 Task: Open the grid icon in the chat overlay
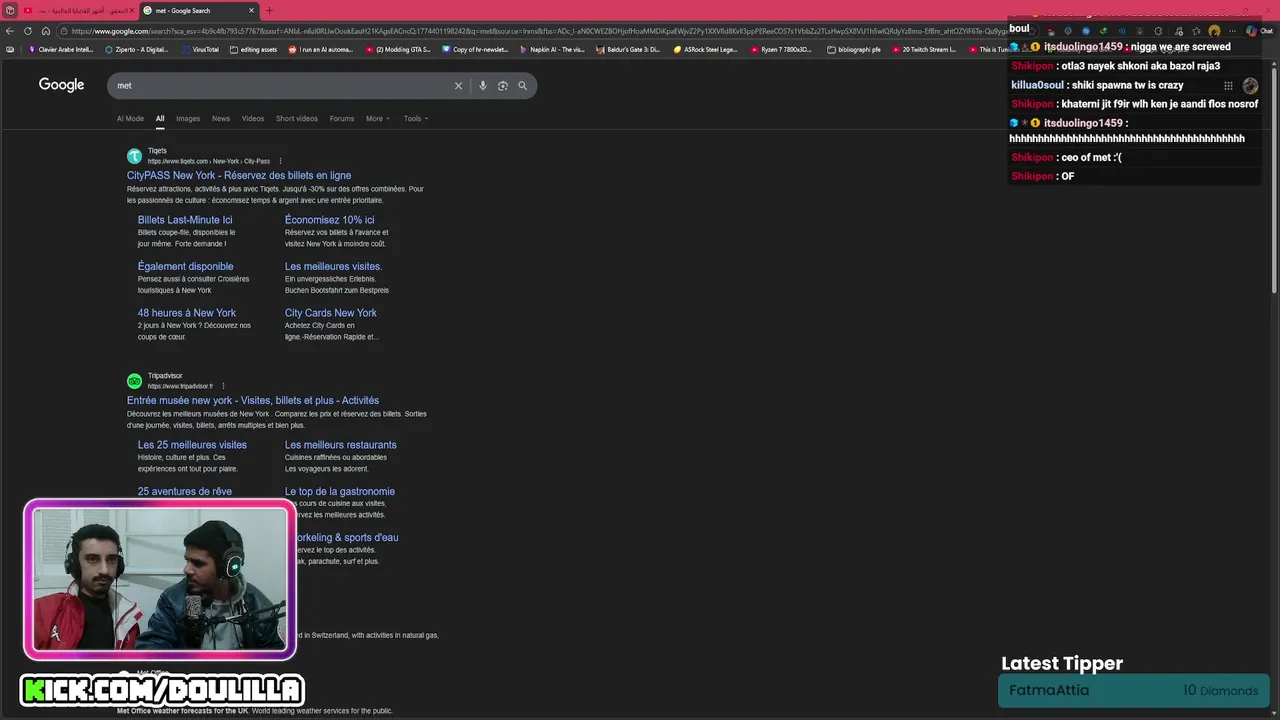[x=1228, y=85]
